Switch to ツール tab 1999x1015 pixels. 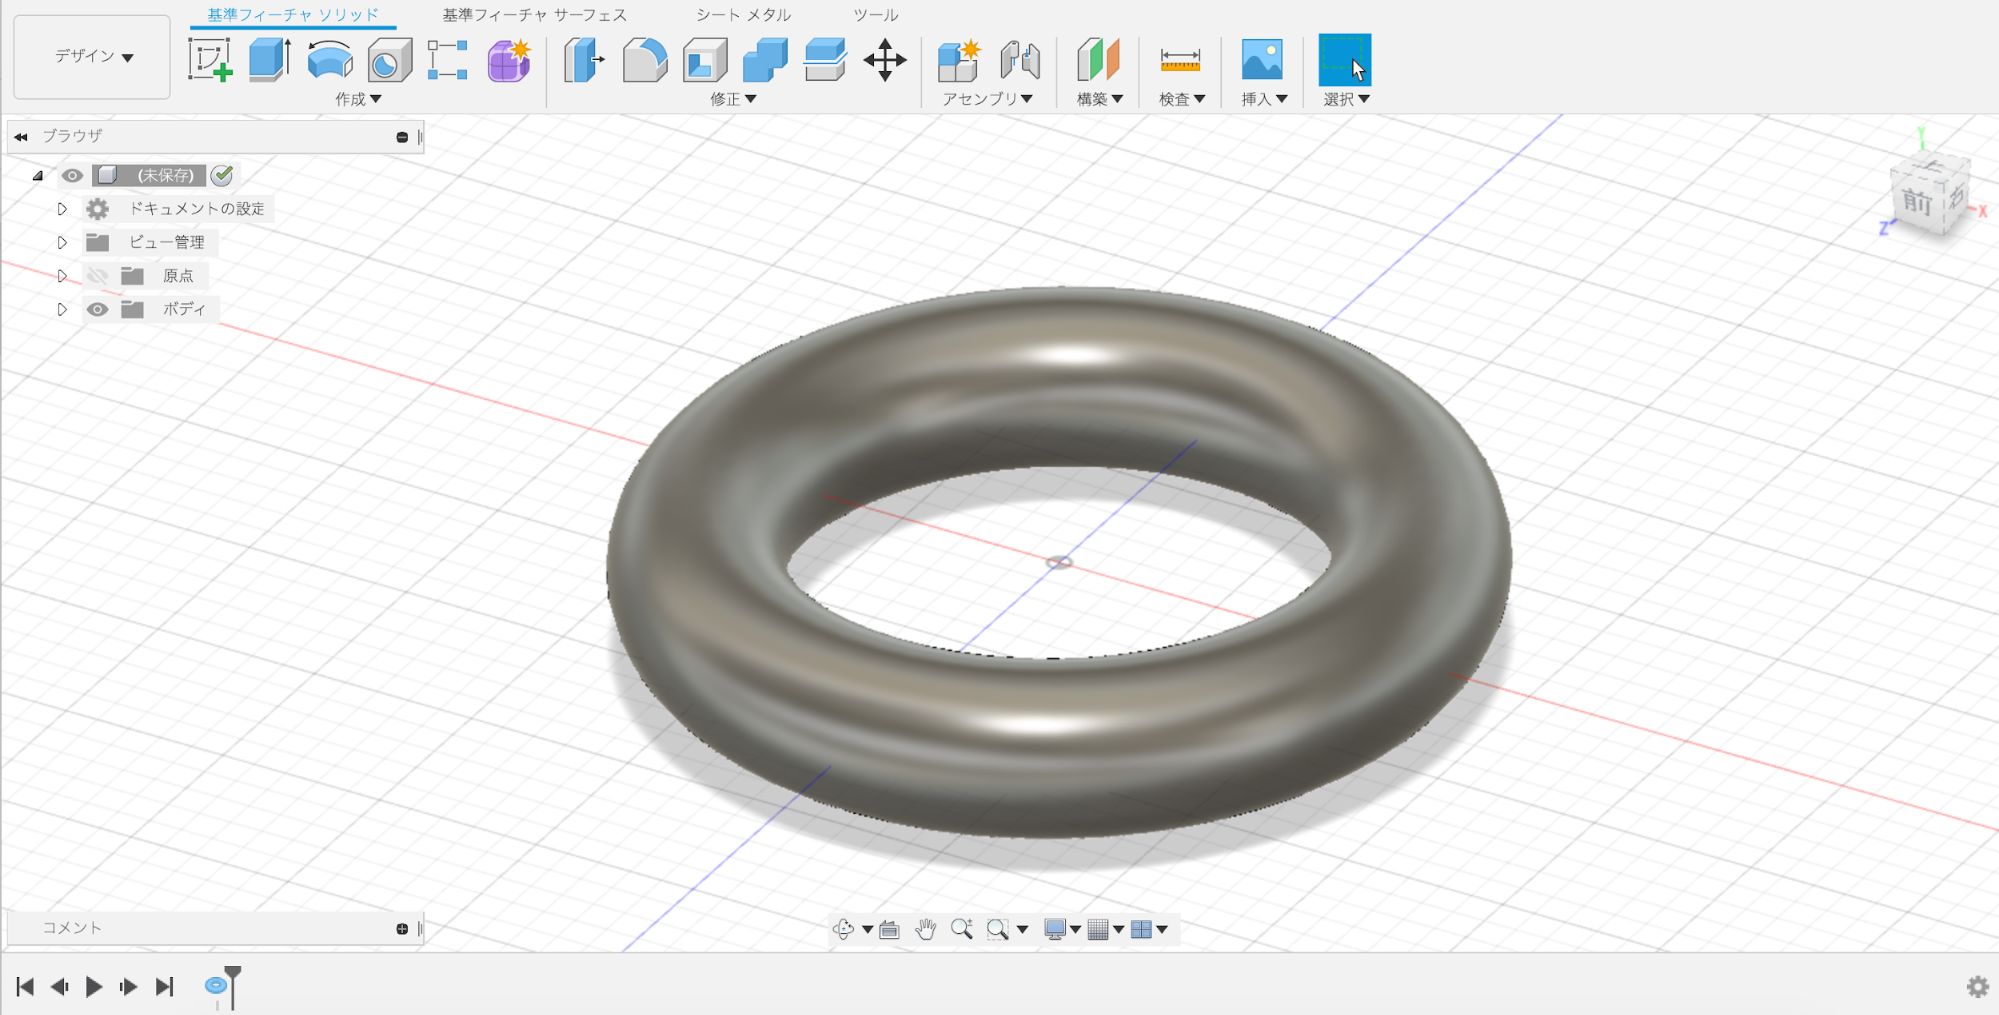pyautogui.click(x=876, y=15)
